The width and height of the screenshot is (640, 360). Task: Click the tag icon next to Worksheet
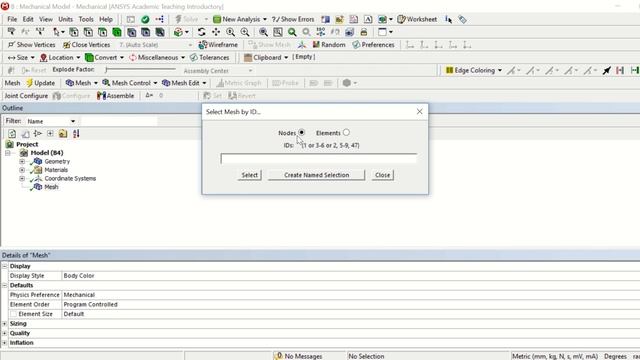tap(462, 19)
